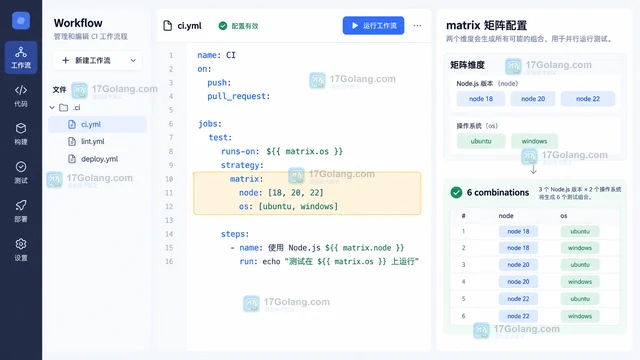The width and height of the screenshot is (640, 360).
Task: Click windows chip in row 2
Action: click(580, 248)
